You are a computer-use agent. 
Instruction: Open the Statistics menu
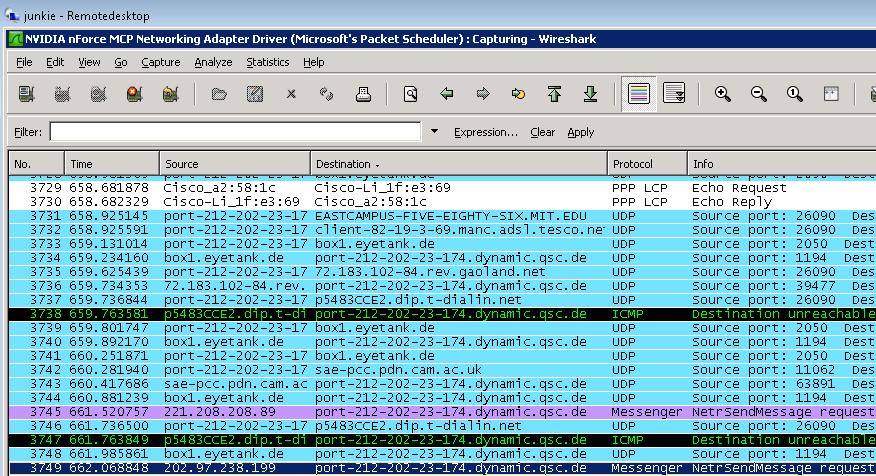click(268, 62)
